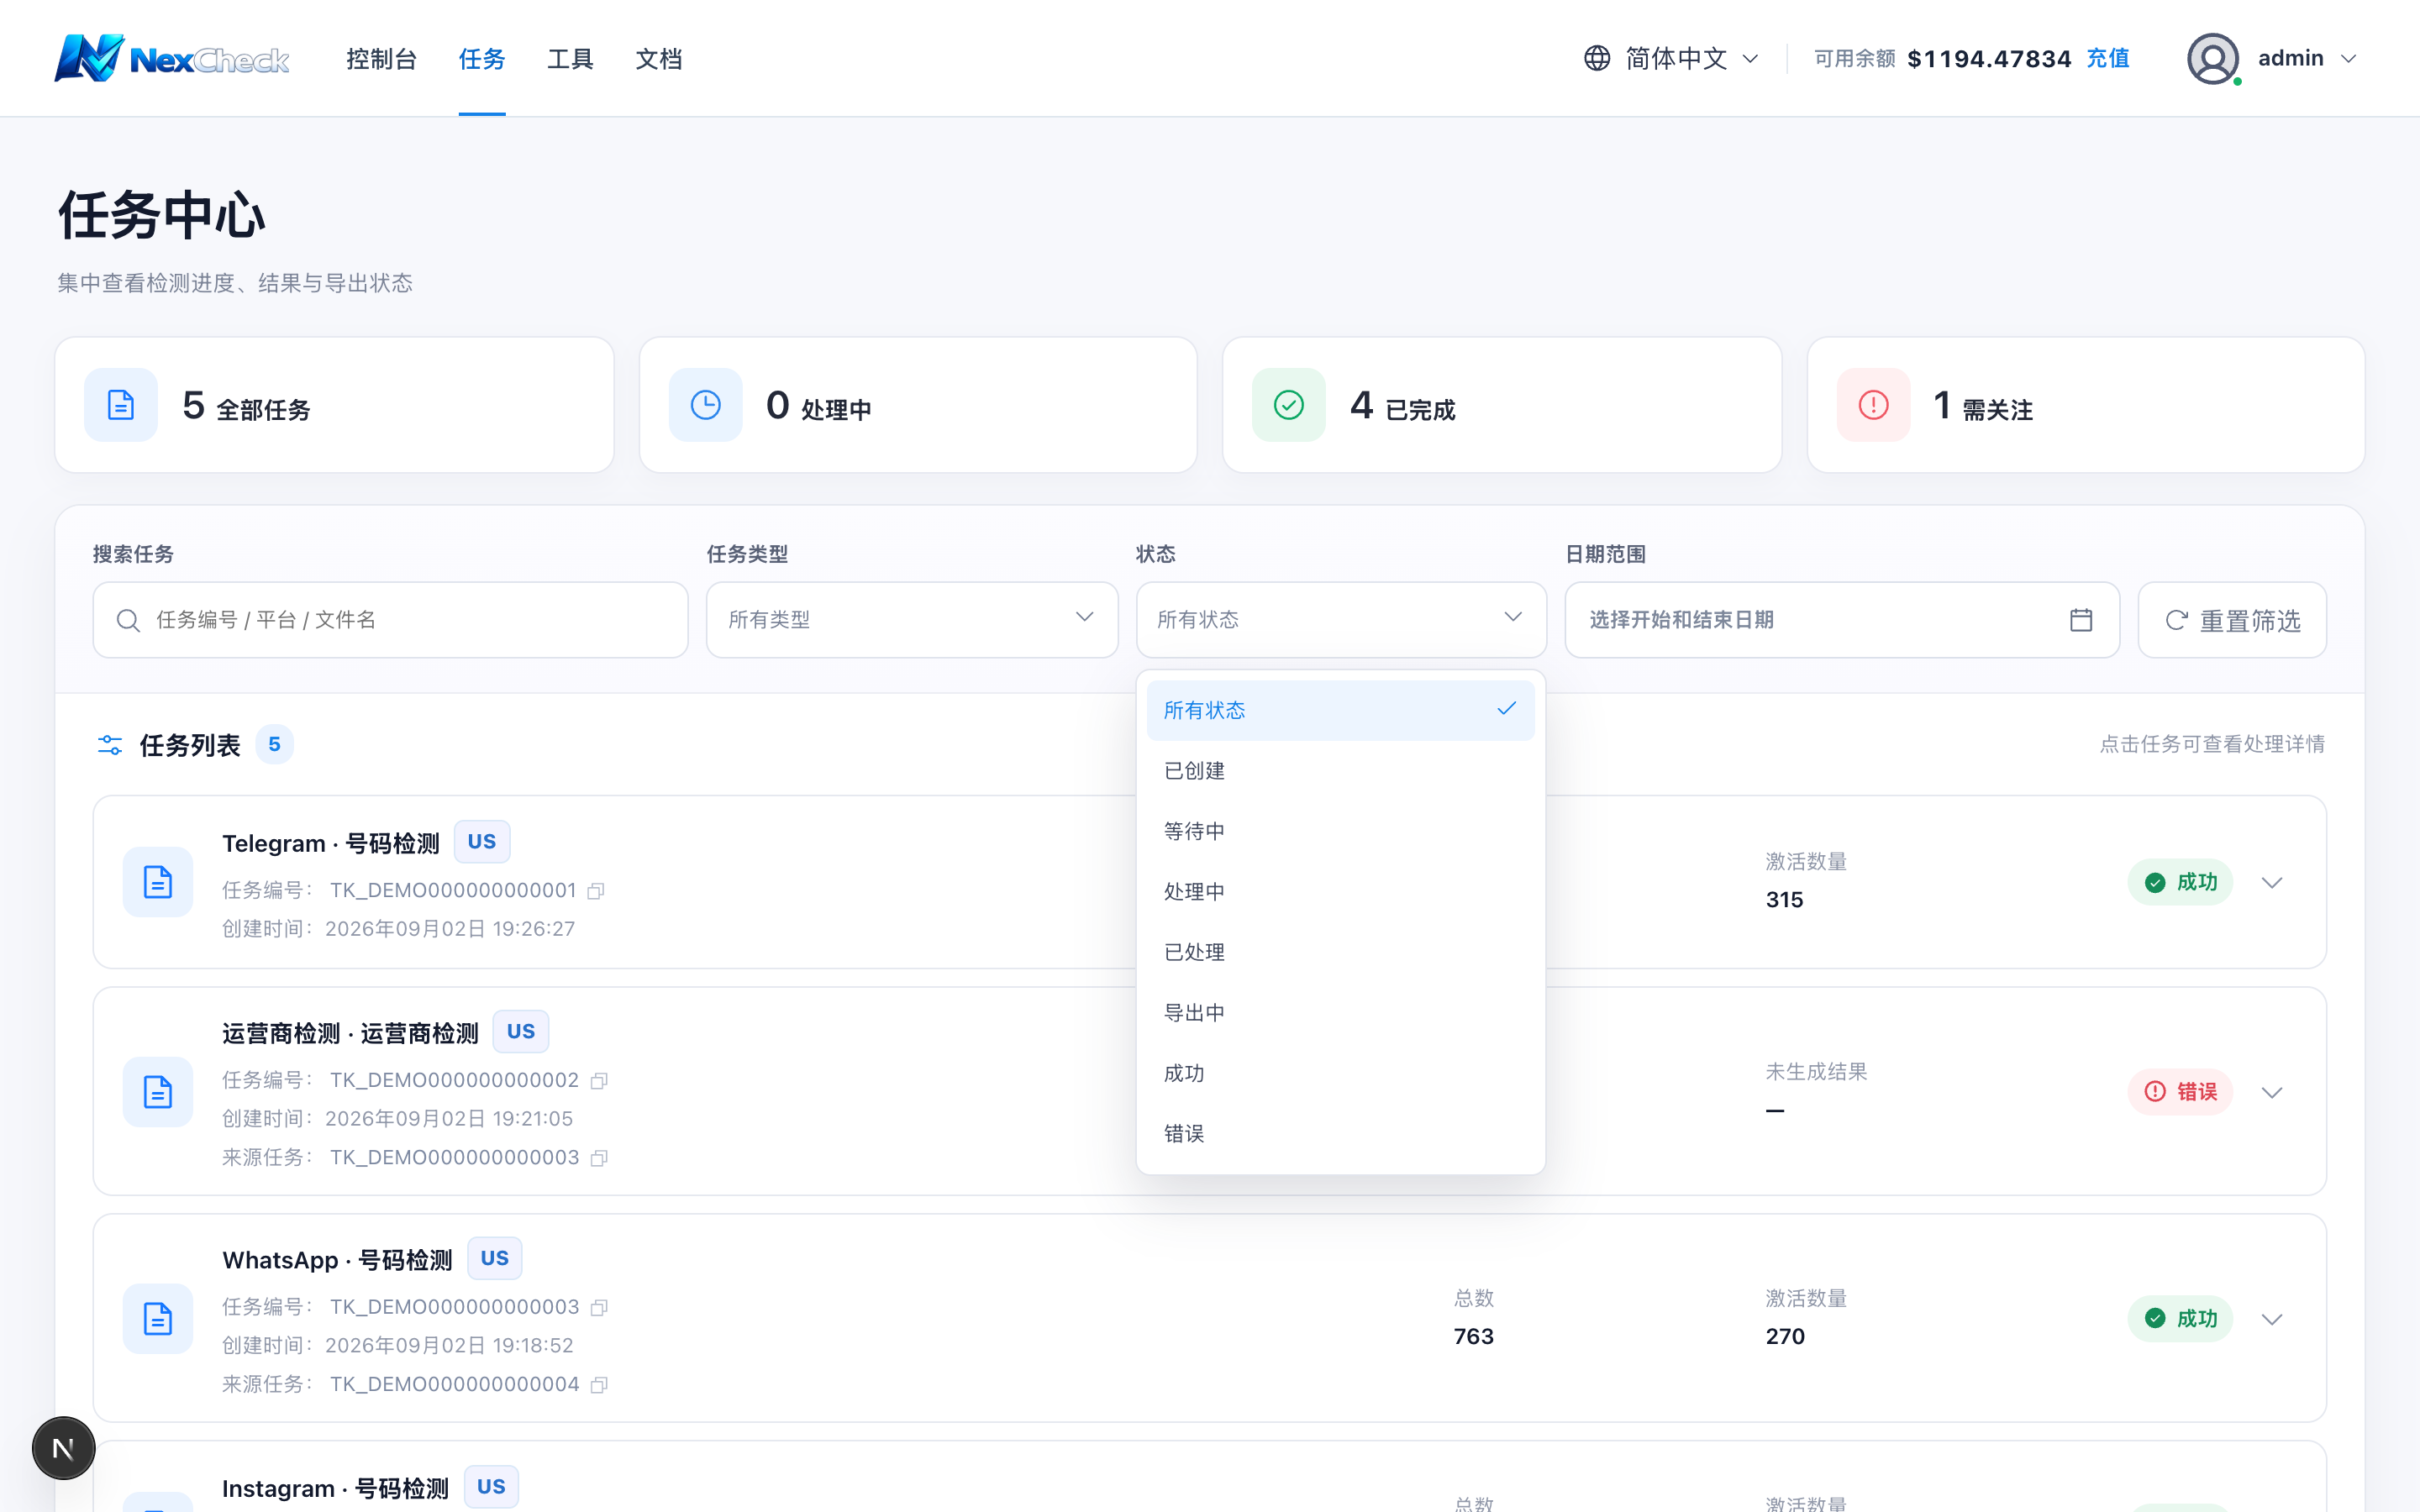Screen dimensions: 2420x1512
Task: Click the 任务列表 count badge 5
Action: 274,745
